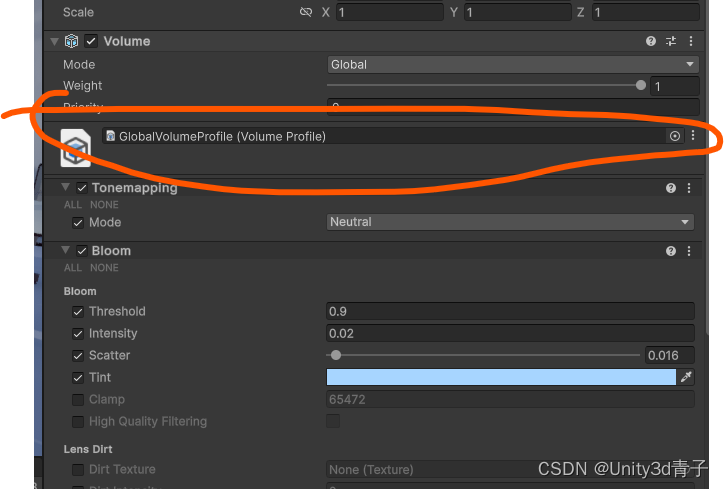724x489 pixels.
Task: Check High Quality Filtering value box
Action: 333,421
